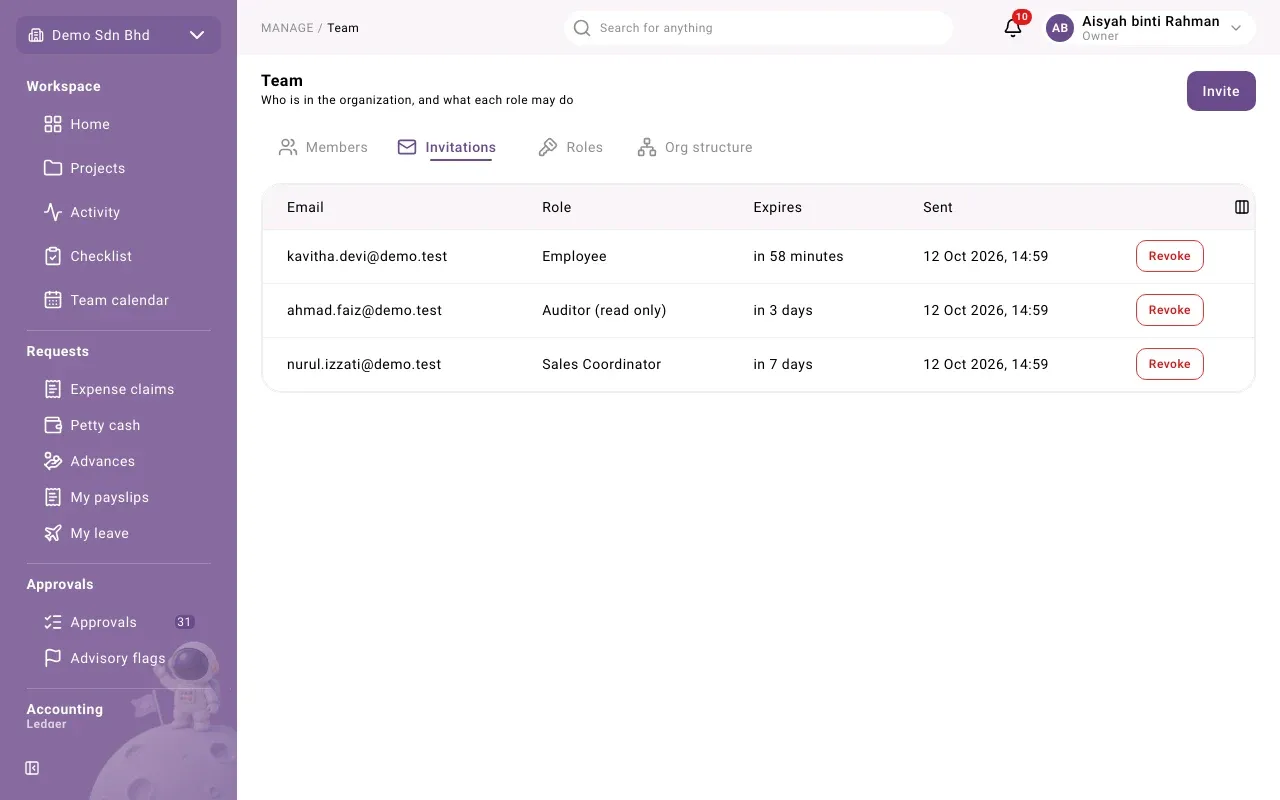
Task: Click the Employee role cell
Action: [574, 256]
